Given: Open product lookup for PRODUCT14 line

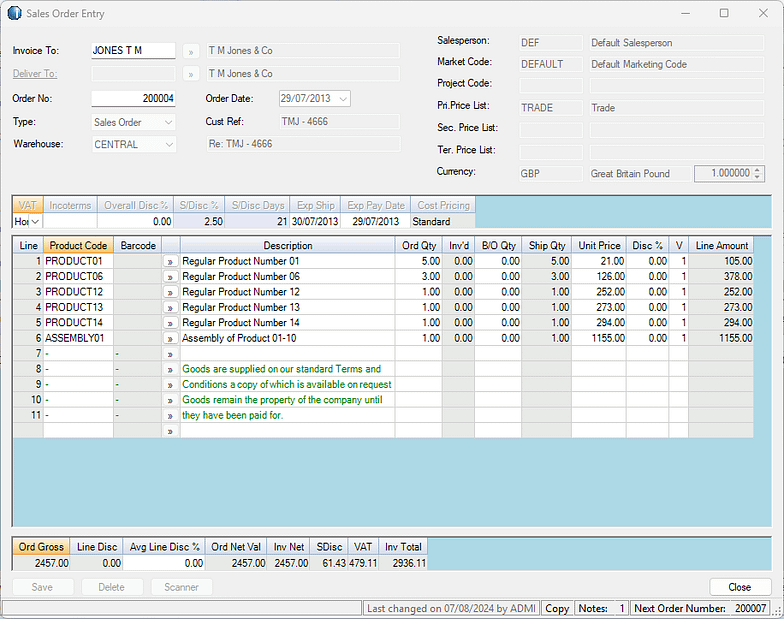Looking at the screenshot, I should tap(170, 323).
